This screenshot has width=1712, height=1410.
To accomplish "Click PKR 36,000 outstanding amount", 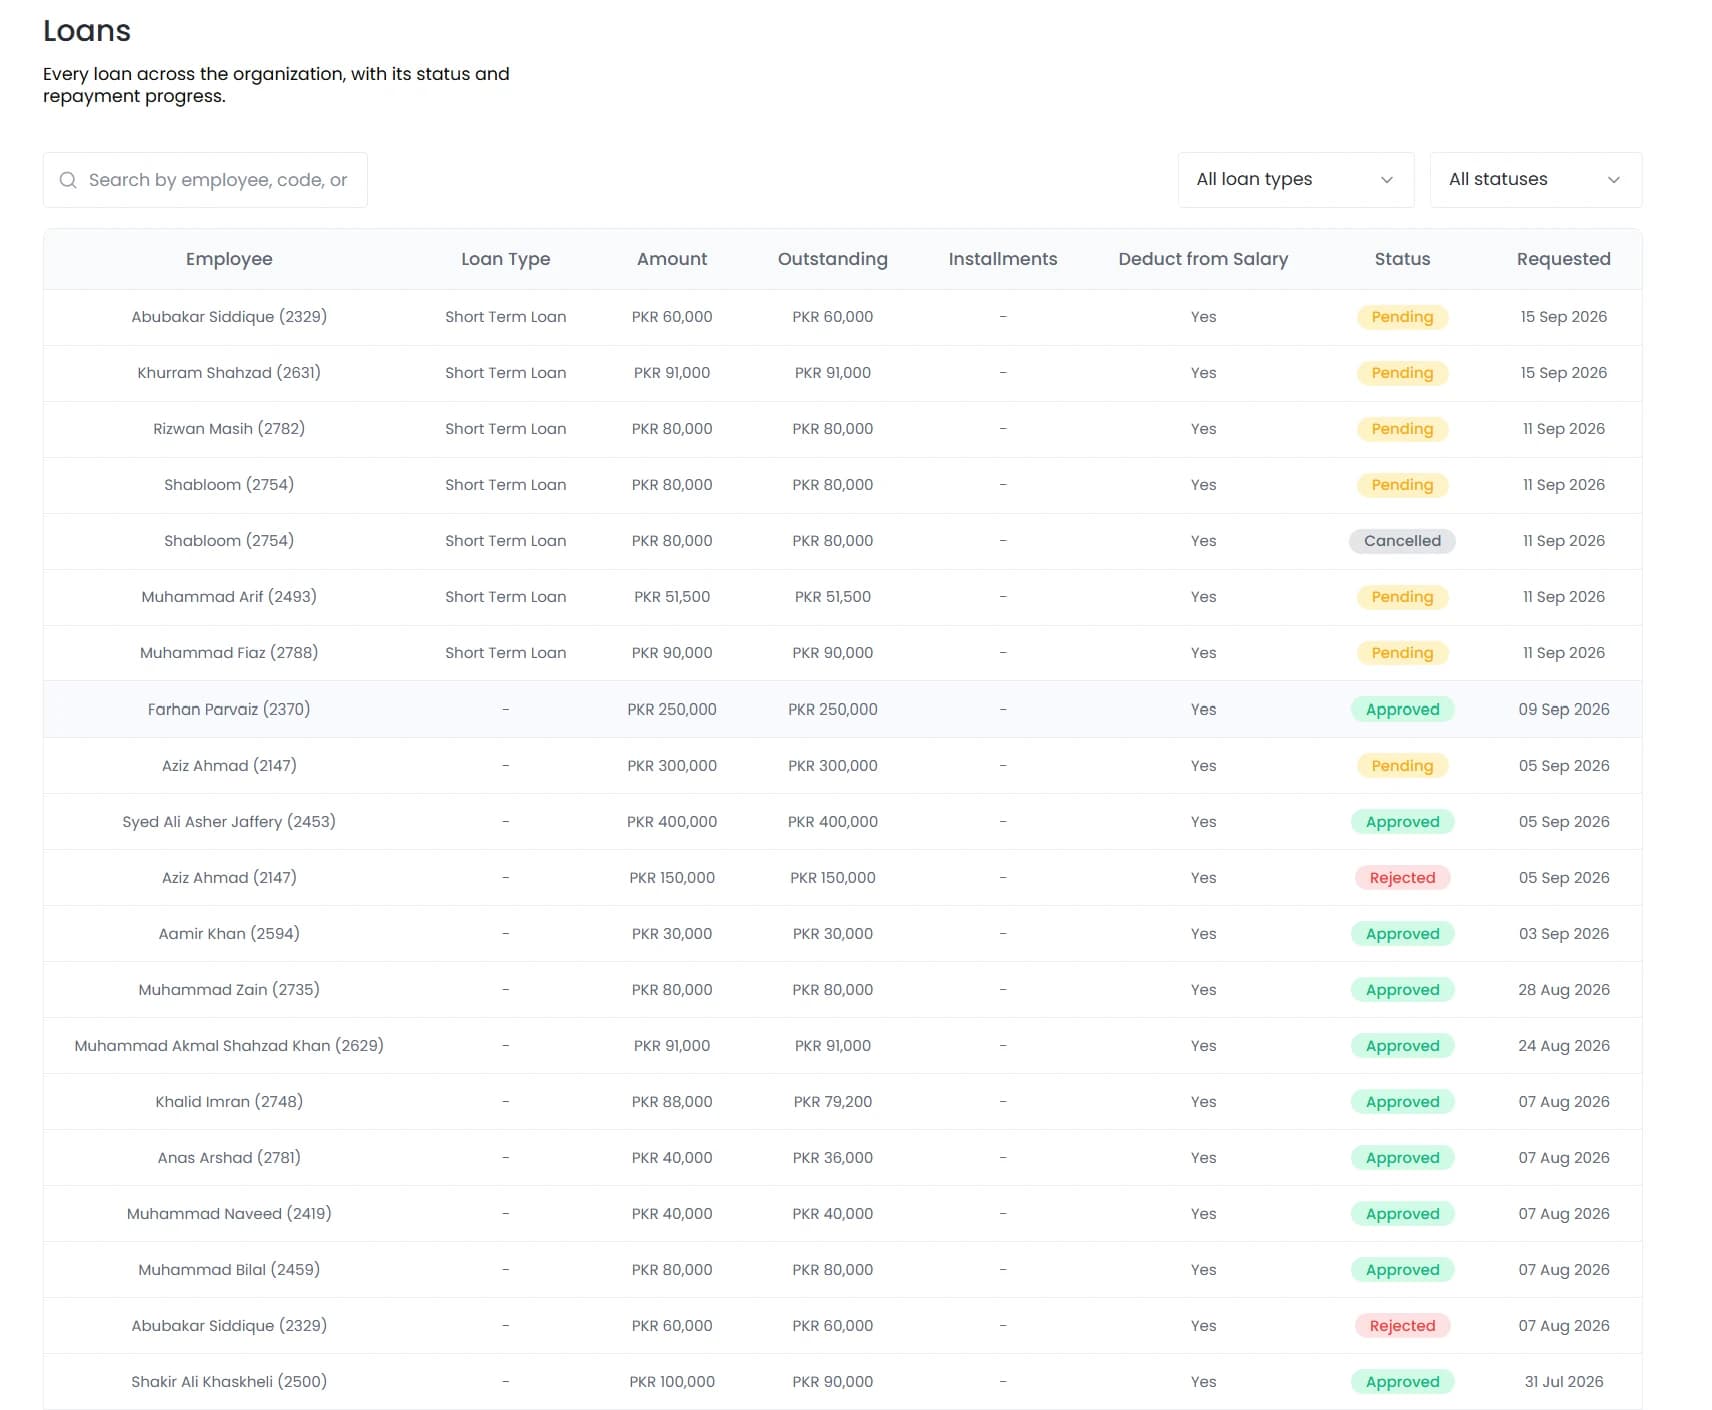I will (x=832, y=1158).
